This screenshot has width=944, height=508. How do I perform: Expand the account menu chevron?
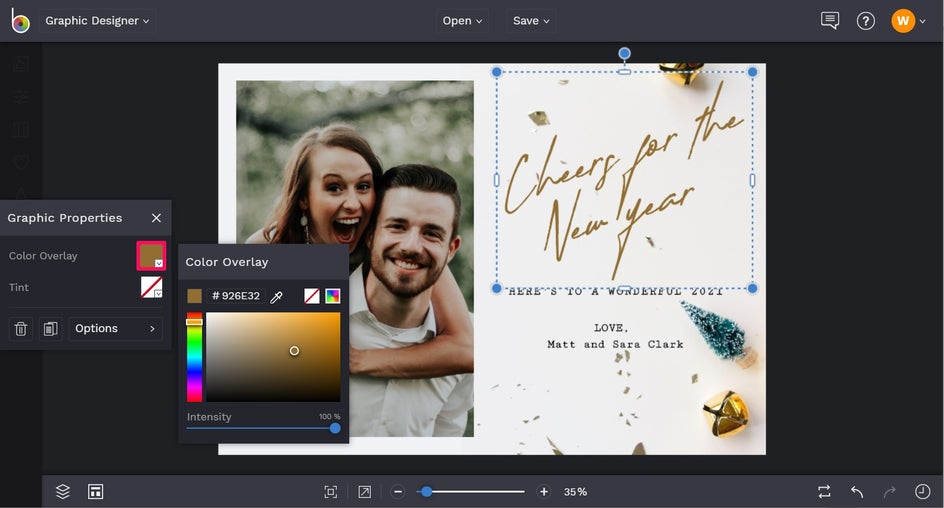pos(922,22)
